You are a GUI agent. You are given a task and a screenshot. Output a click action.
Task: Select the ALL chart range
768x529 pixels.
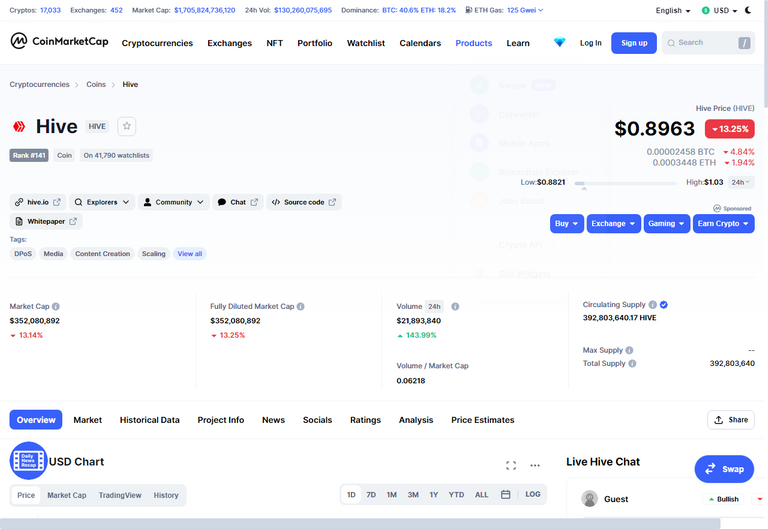(481, 495)
